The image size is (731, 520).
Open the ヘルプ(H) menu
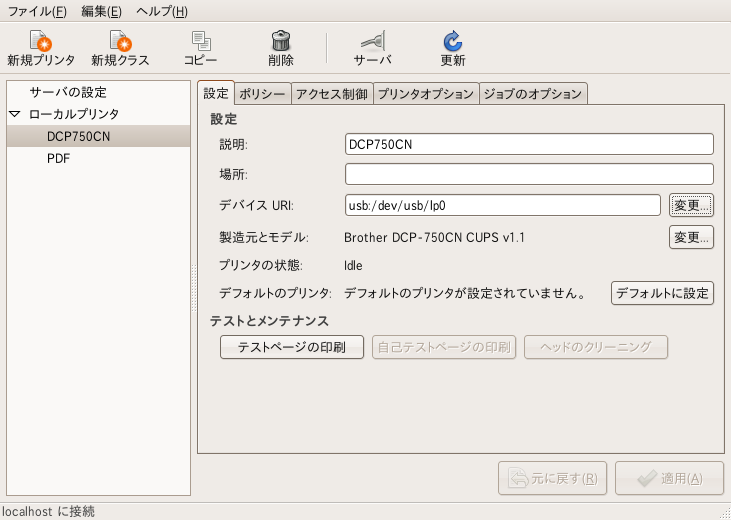[162, 11]
